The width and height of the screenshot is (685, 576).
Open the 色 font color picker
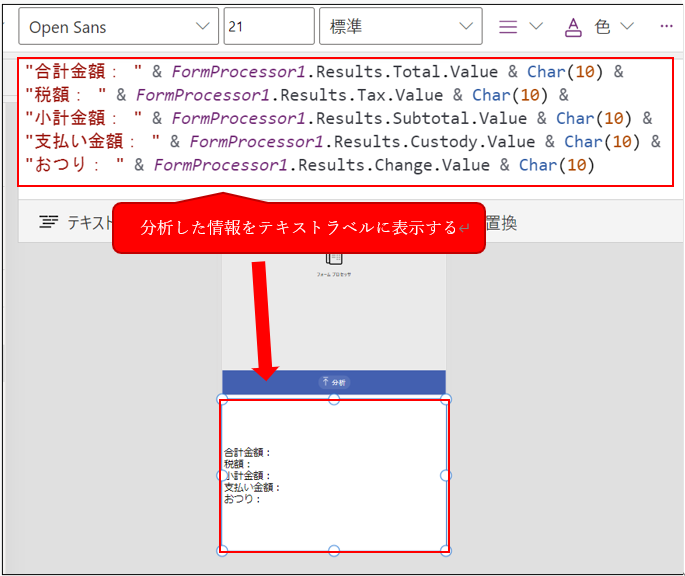[x=600, y=27]
